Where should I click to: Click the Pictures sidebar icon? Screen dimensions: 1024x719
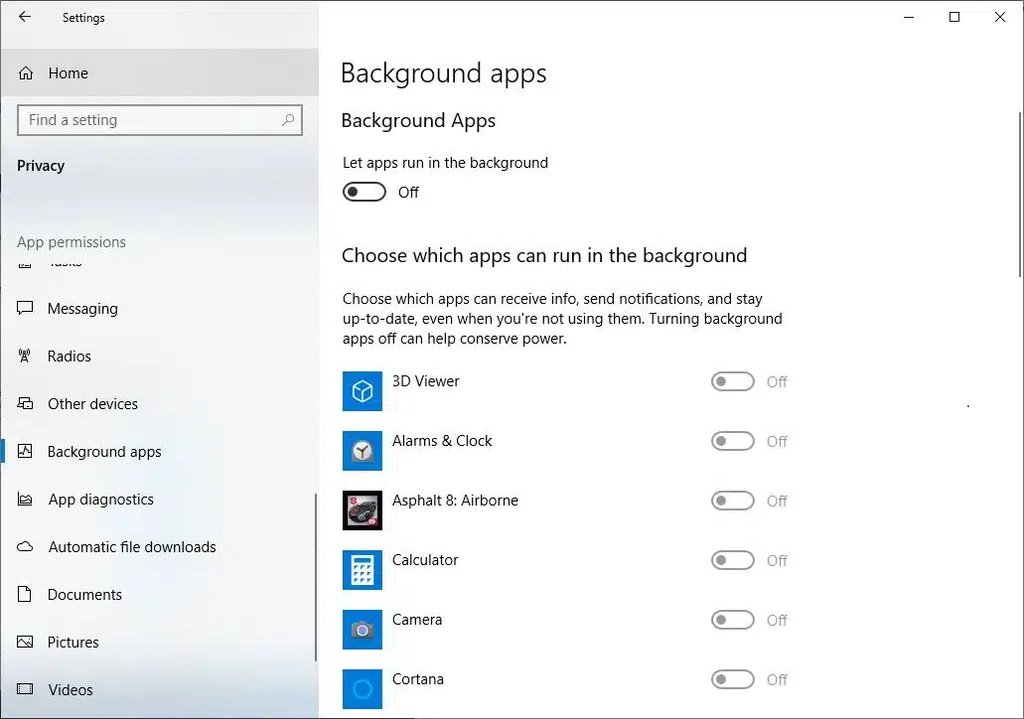25,642
